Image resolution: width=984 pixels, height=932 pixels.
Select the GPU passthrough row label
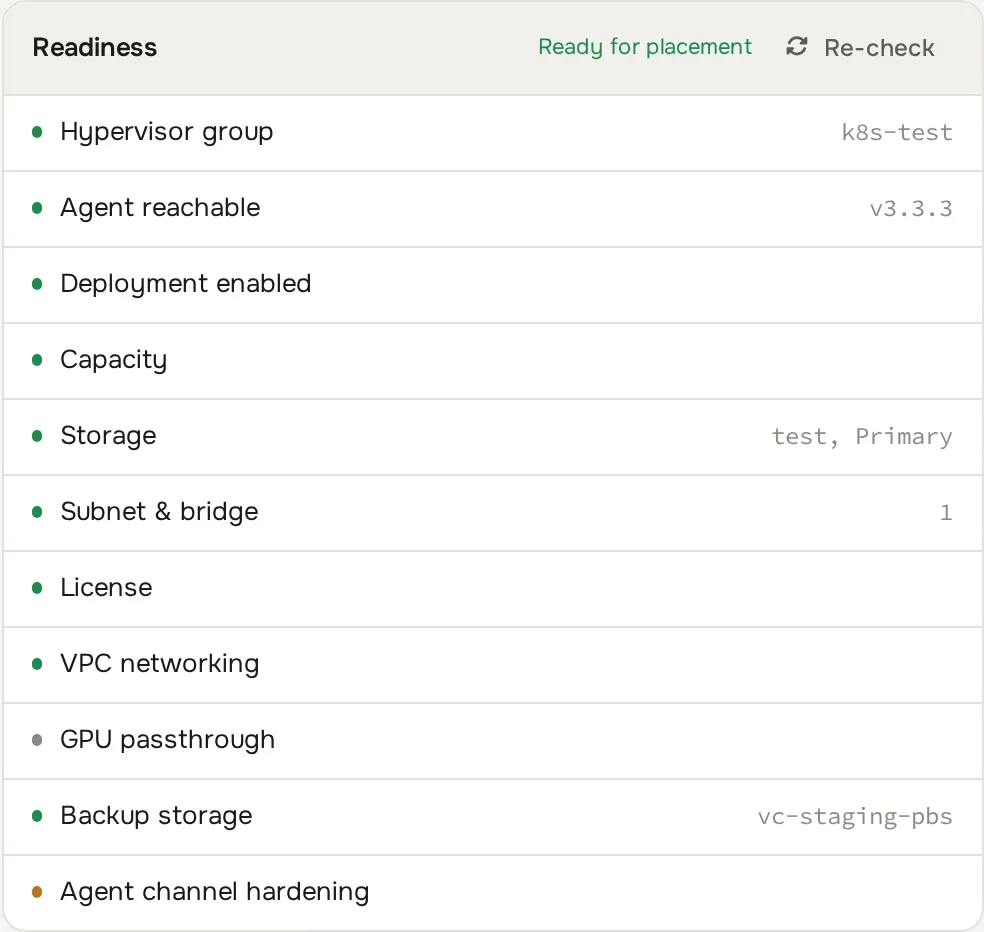(168, 741)
